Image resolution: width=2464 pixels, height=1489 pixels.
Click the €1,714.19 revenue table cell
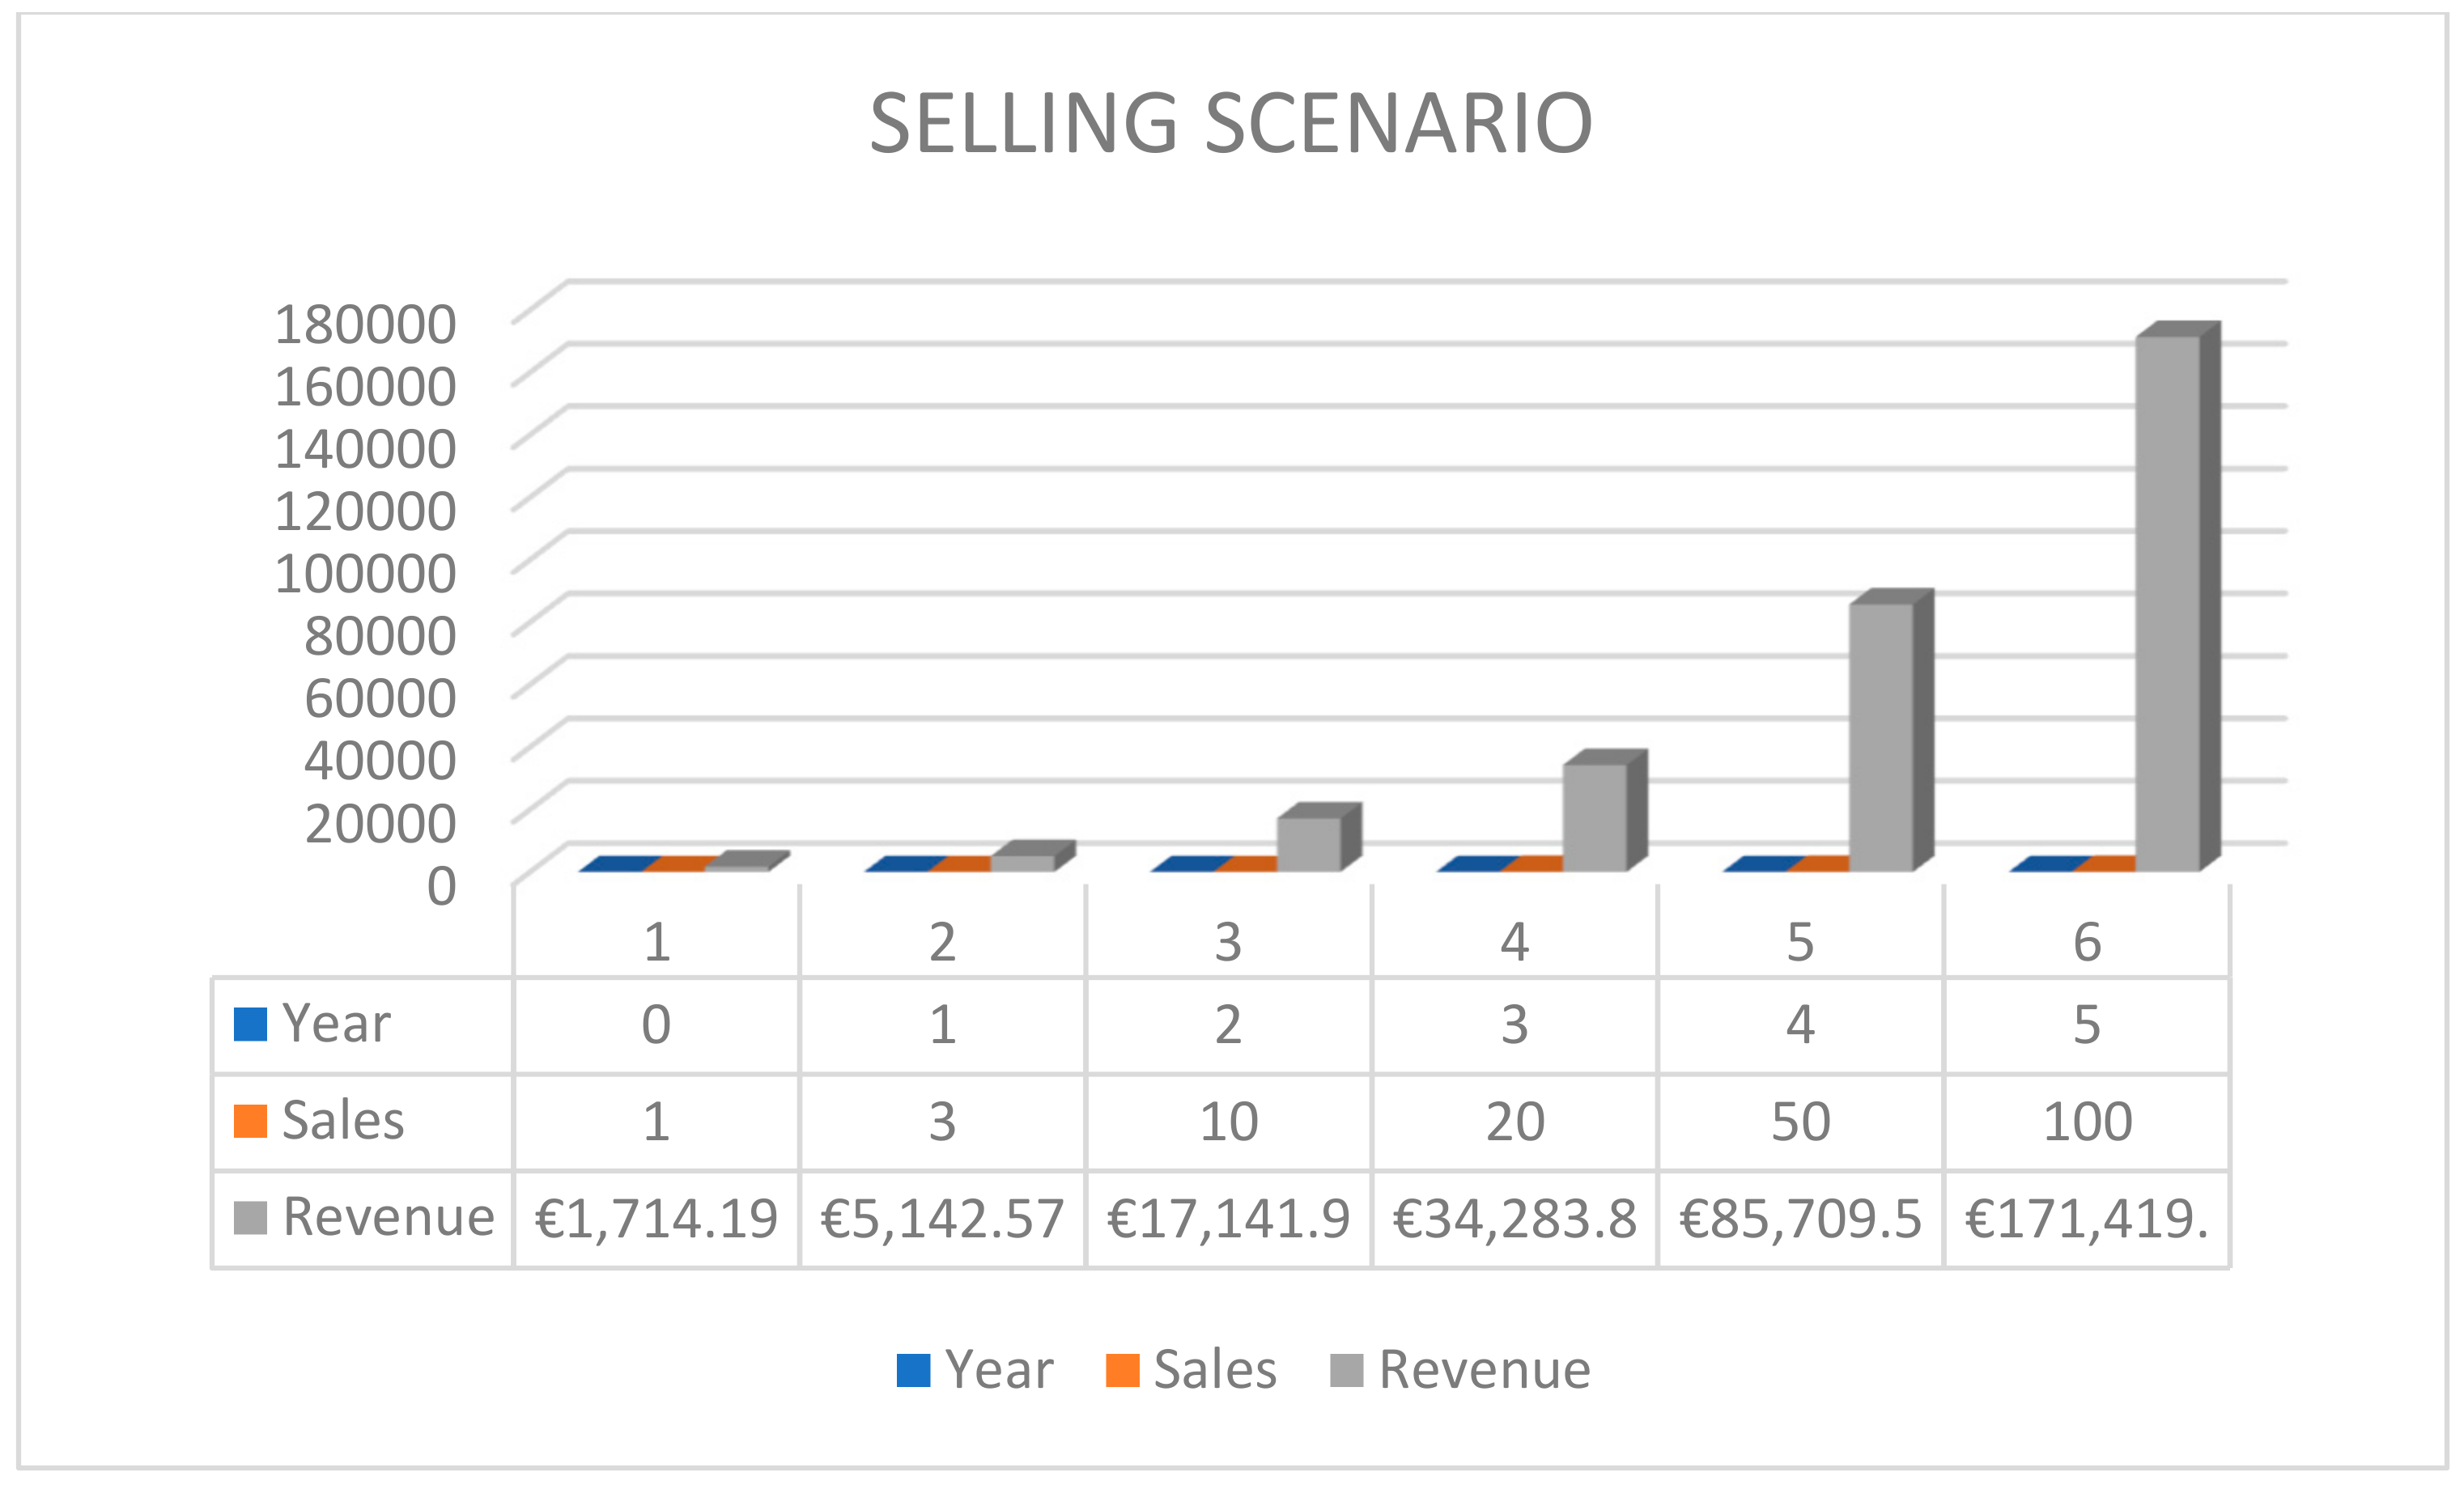tap(656, 1219)
